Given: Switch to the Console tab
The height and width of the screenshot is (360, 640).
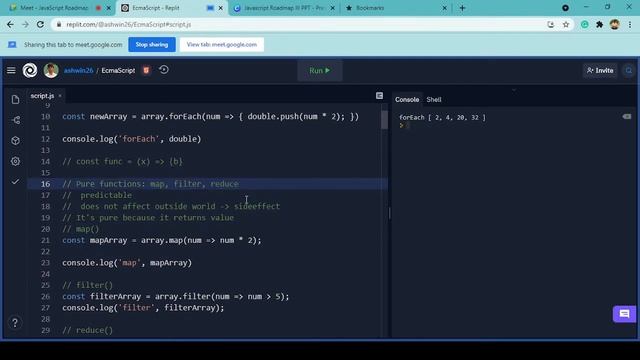Looking at the screenshot, I should click(x=407, y=100).
